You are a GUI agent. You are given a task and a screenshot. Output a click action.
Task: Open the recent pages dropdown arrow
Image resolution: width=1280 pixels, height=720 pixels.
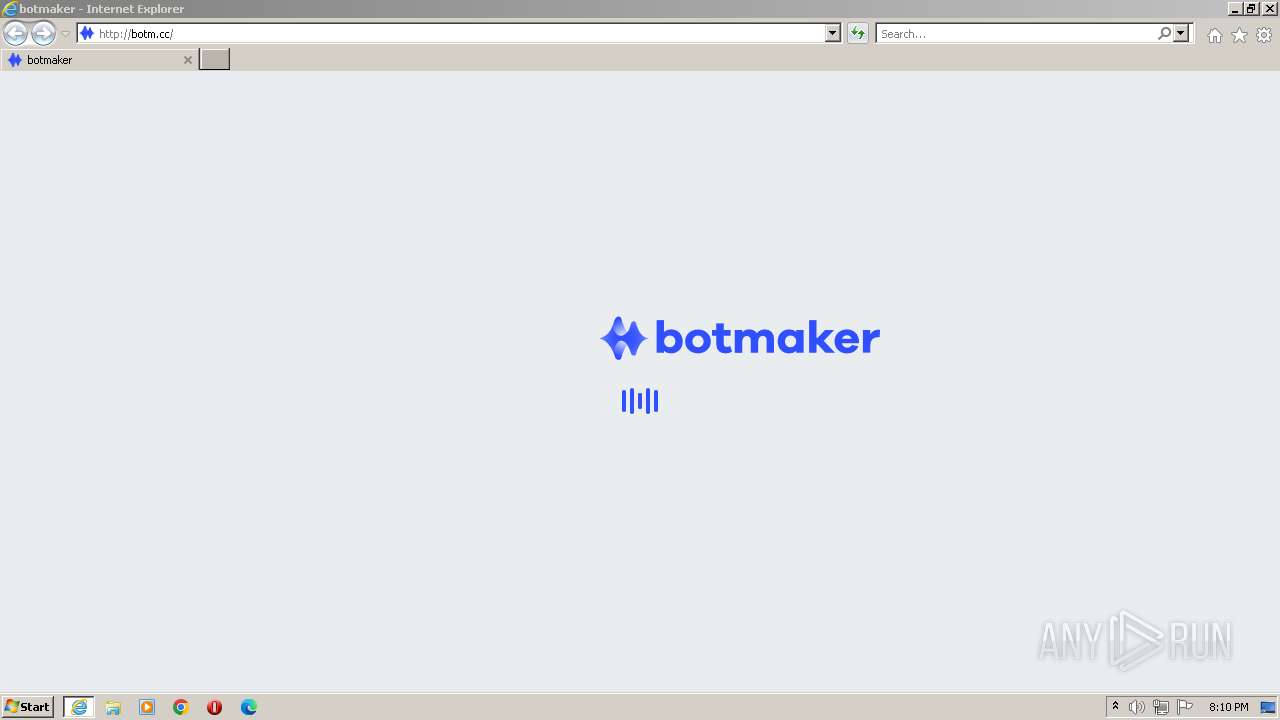65,34
